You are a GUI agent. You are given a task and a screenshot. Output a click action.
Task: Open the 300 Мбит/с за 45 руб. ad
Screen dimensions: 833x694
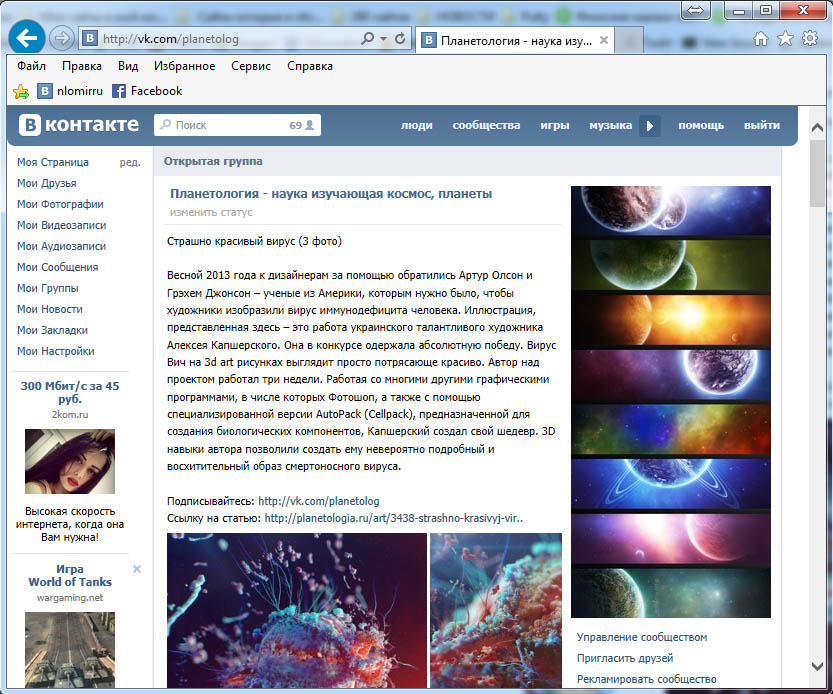(70, 392)
